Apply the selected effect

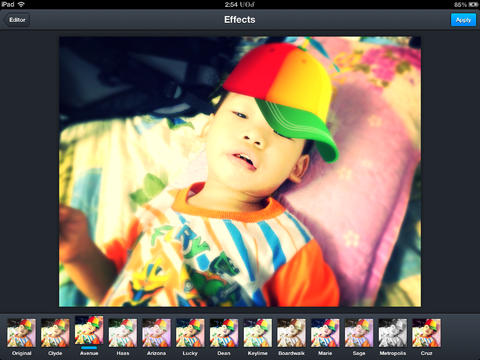(x=463, y=20)
